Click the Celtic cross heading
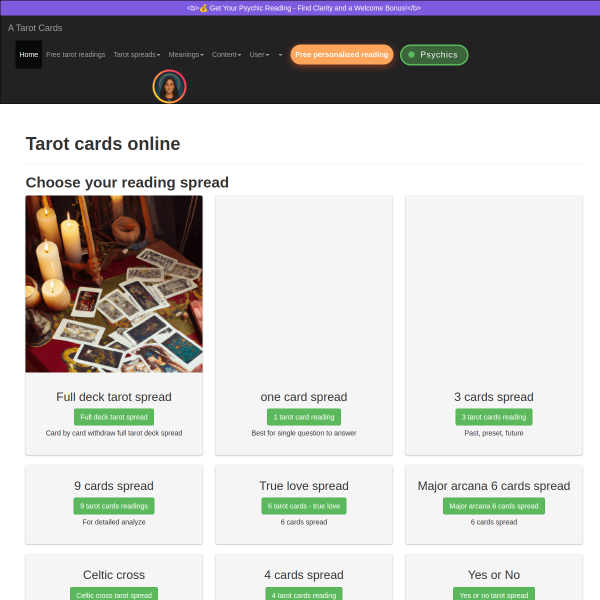This screenshot has width=600, height=600. point(114,575)
